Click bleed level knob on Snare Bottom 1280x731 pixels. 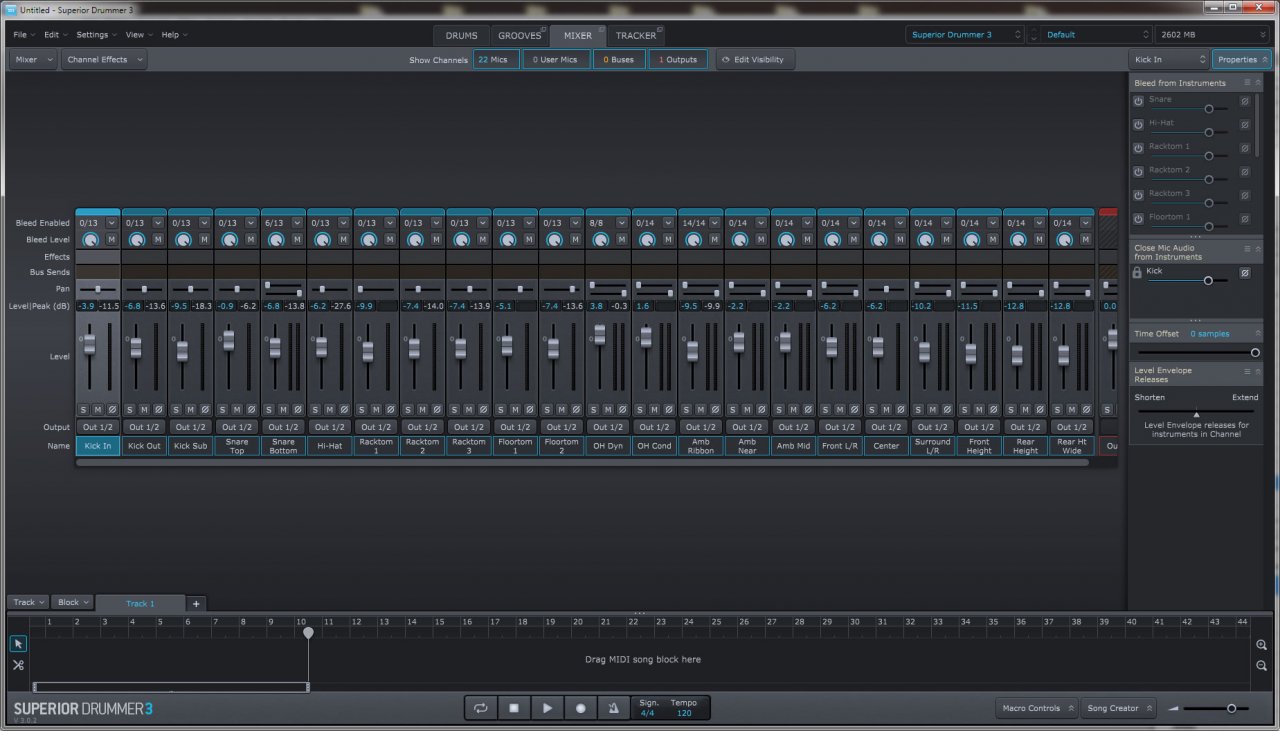pyautogui.click(x=276, y=240)
